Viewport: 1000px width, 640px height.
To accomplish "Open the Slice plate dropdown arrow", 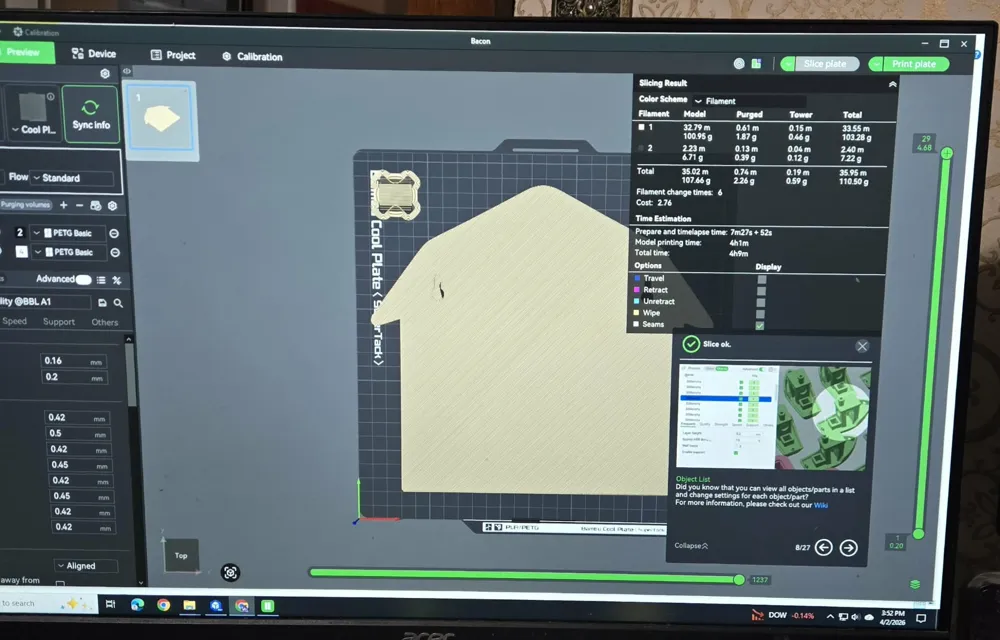I will click(x=788, y=64).
